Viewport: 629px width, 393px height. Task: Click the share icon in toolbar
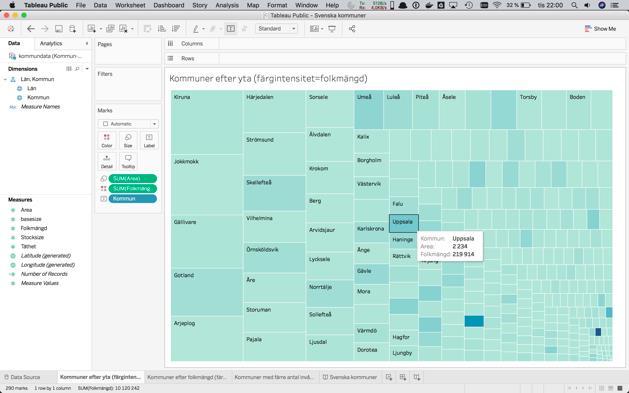(x=352, y=29)
